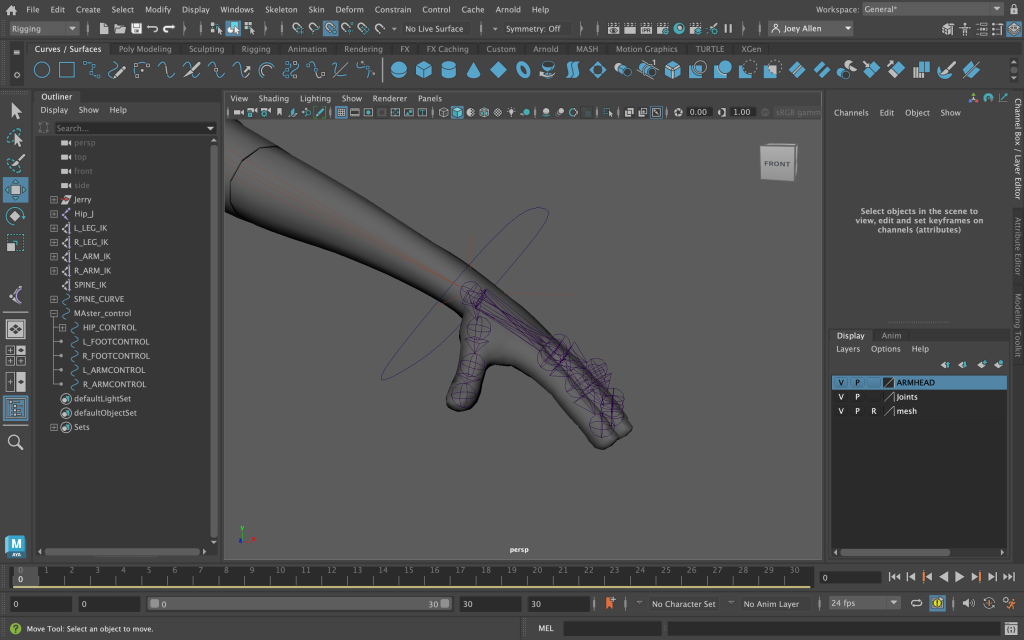This screenshot has height=640, width=1024.
Task: Toggle visibility of the ARMHEAD layer
Action: coord(841,383)
